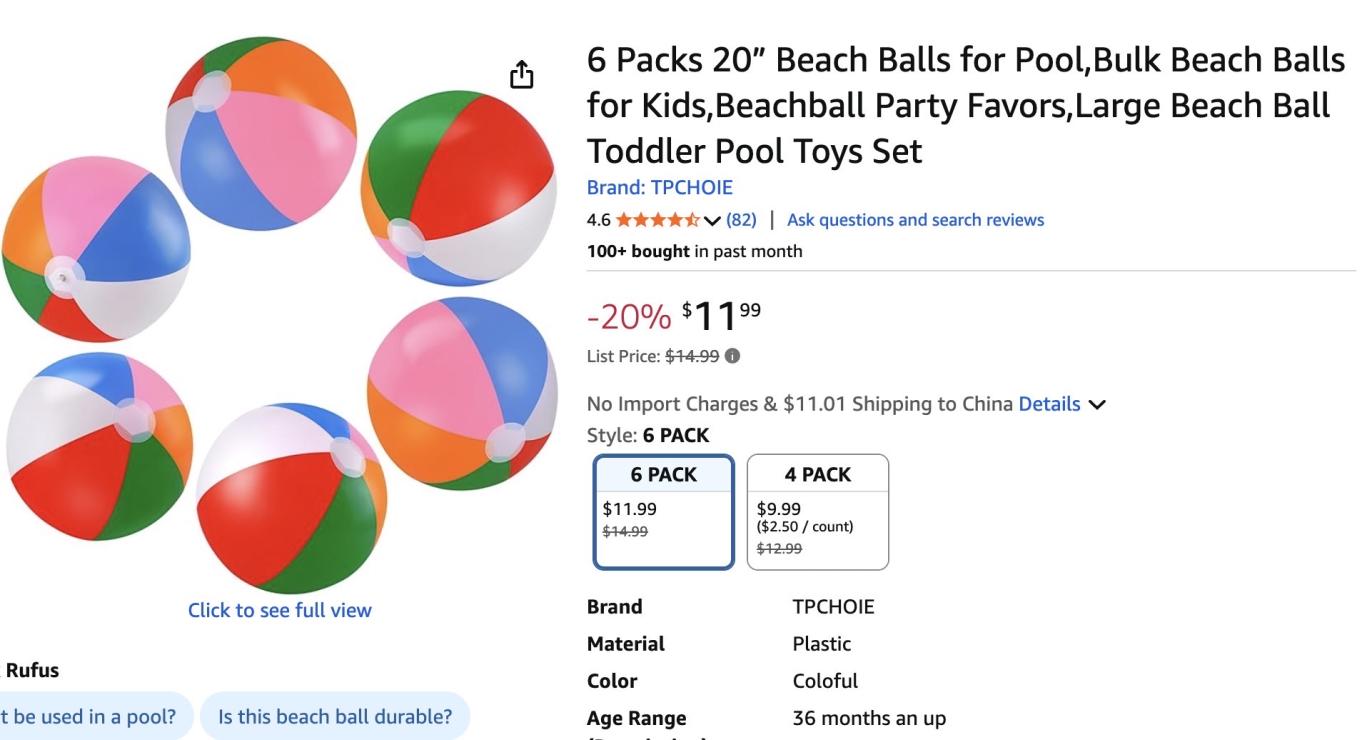Ask Rufus if usable in a pool

[90, 716]
